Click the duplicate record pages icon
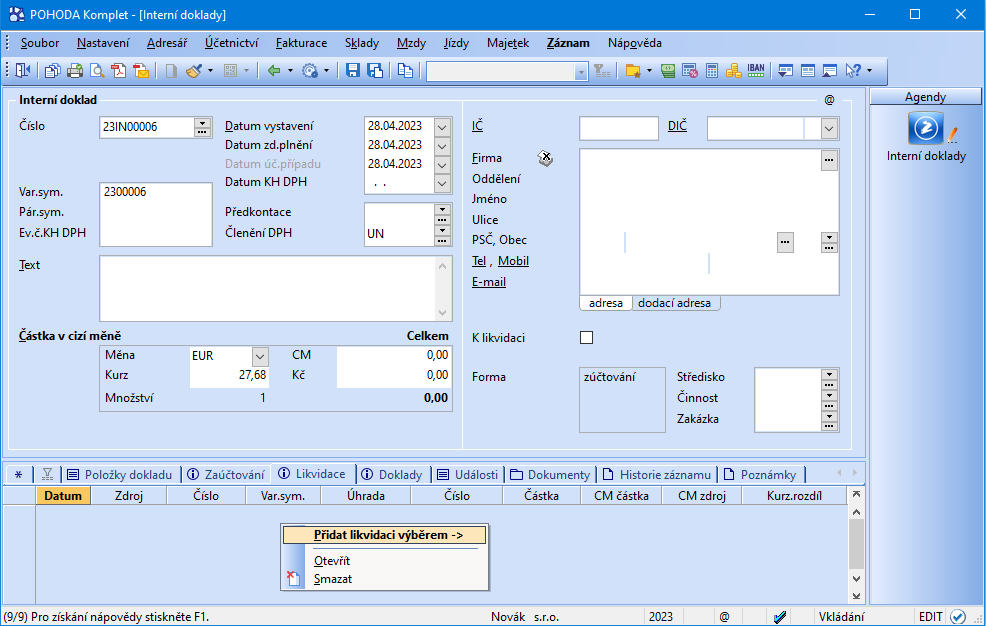 406,70
